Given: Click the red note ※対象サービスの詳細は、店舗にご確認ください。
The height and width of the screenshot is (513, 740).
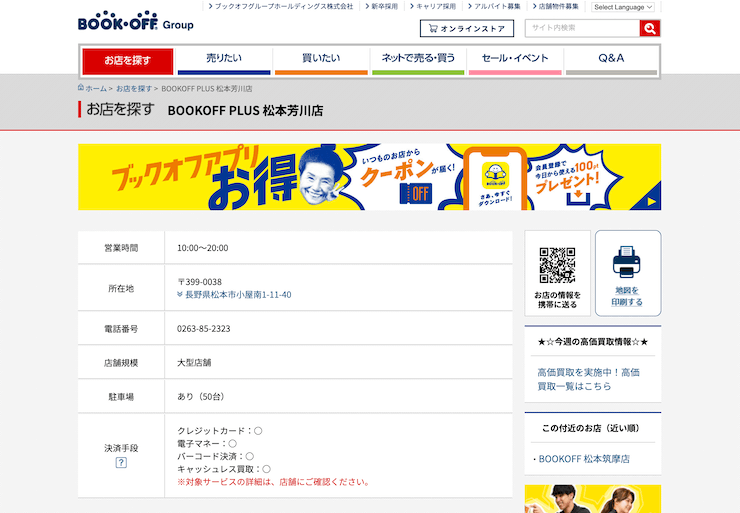Looking at the screenshot, I should click(x=274, y=482).
